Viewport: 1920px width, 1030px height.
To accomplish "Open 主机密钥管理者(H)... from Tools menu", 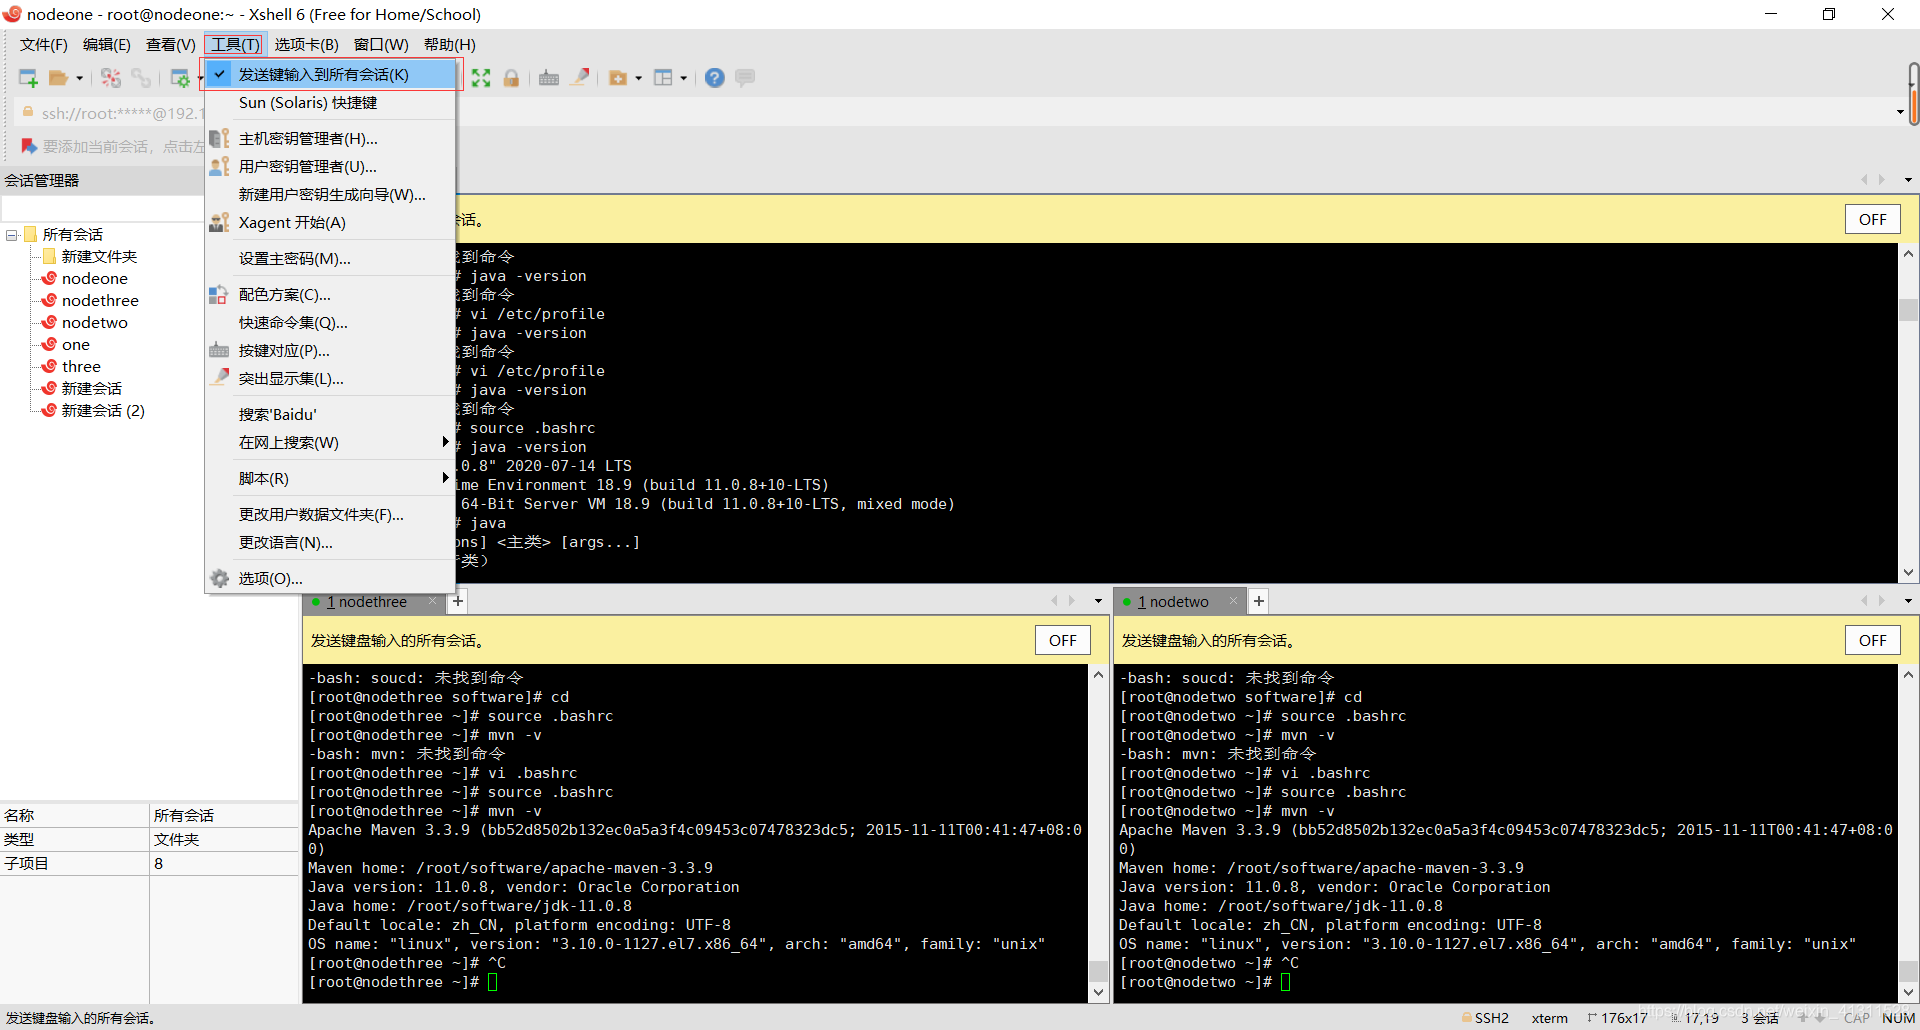I will [331, 139].
